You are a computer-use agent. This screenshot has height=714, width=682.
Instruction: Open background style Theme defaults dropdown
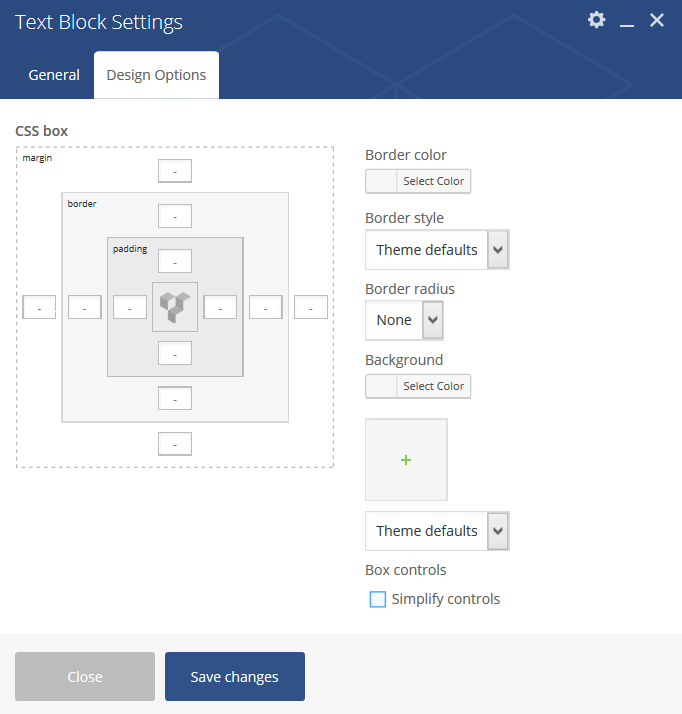coord(437,530)
